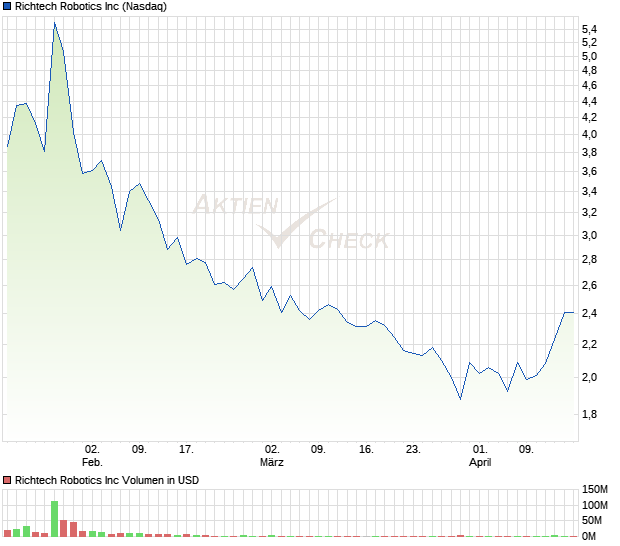620x546 pixels.
Task: Click the '150M' volume axis label
Action: [x=594, y=489]
